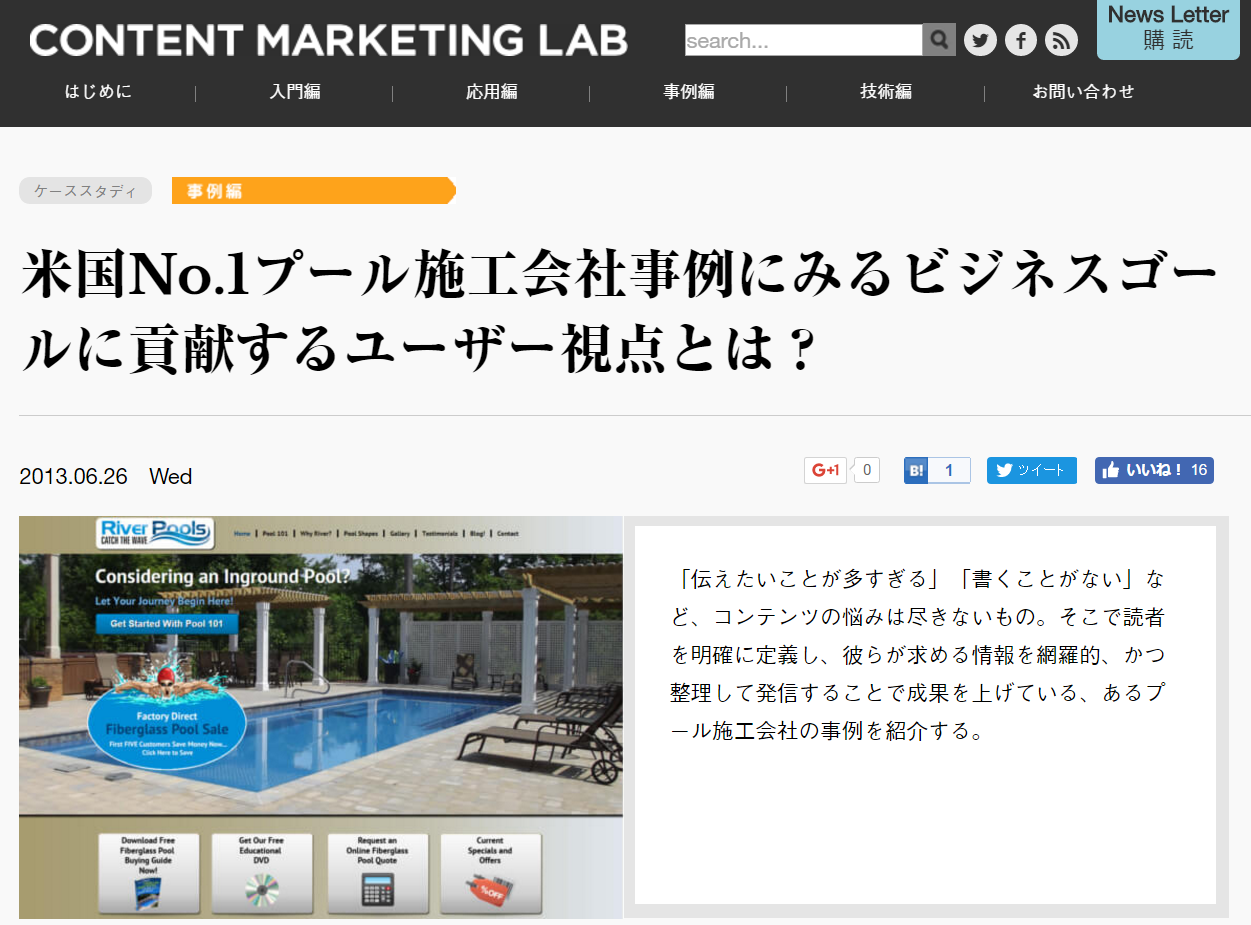Click the River Pools website thumbnail
1251x925 pixels.
tap(320, 717)
